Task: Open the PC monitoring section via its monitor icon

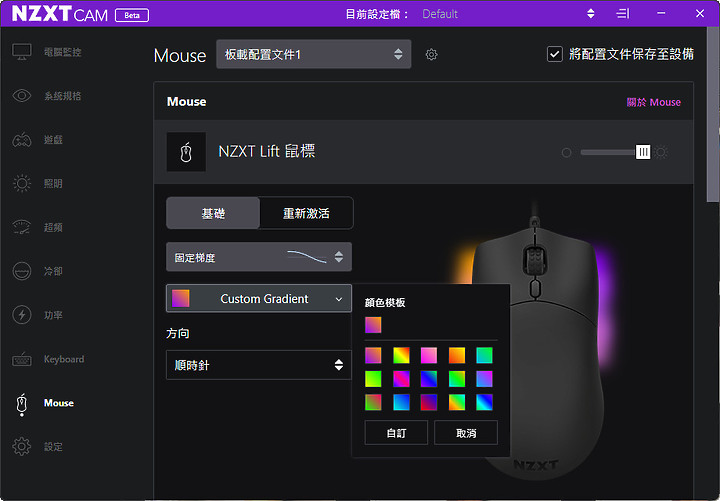Action: (x=22, y=51)
